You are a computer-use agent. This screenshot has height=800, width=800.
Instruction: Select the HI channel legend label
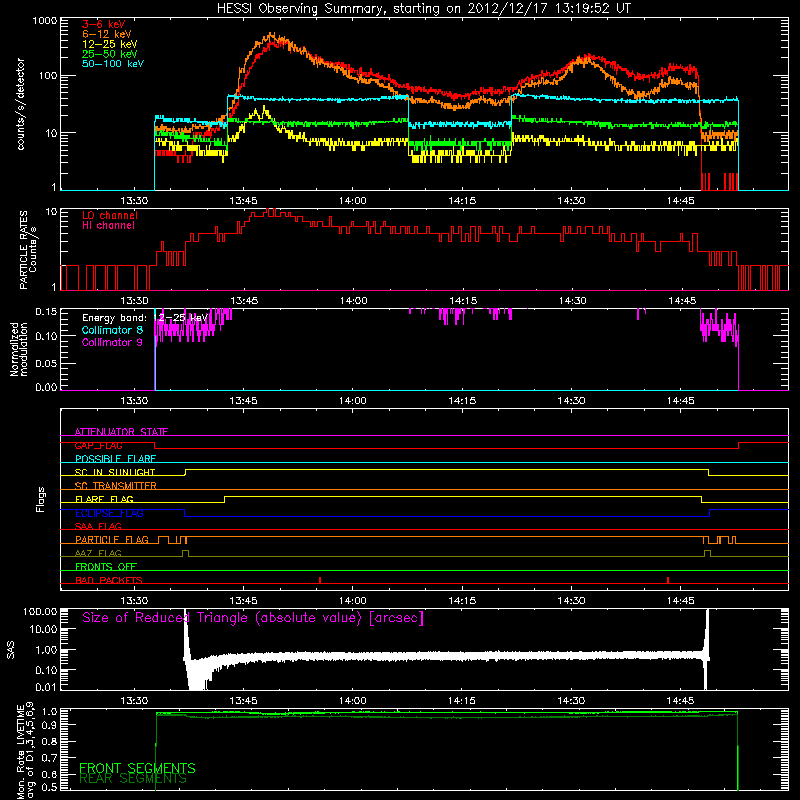108,226
